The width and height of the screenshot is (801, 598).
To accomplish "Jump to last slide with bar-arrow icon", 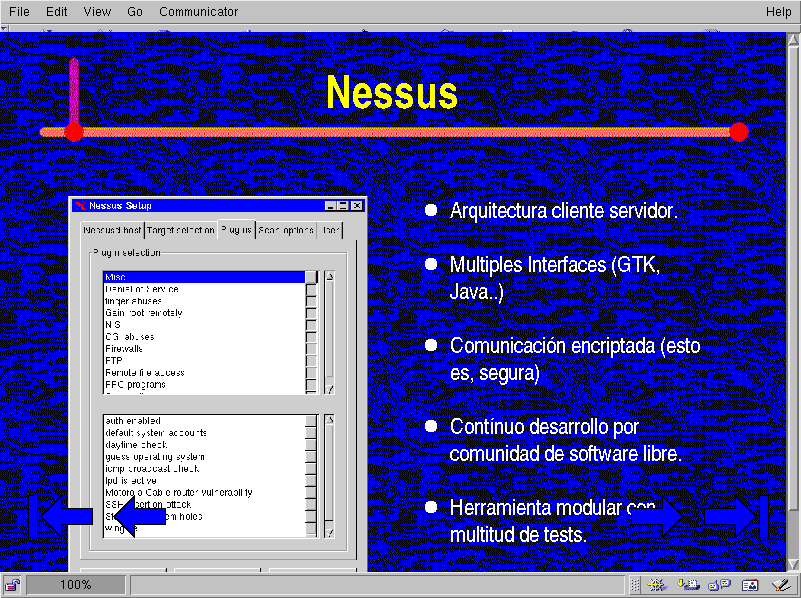I will coord(737,516).
